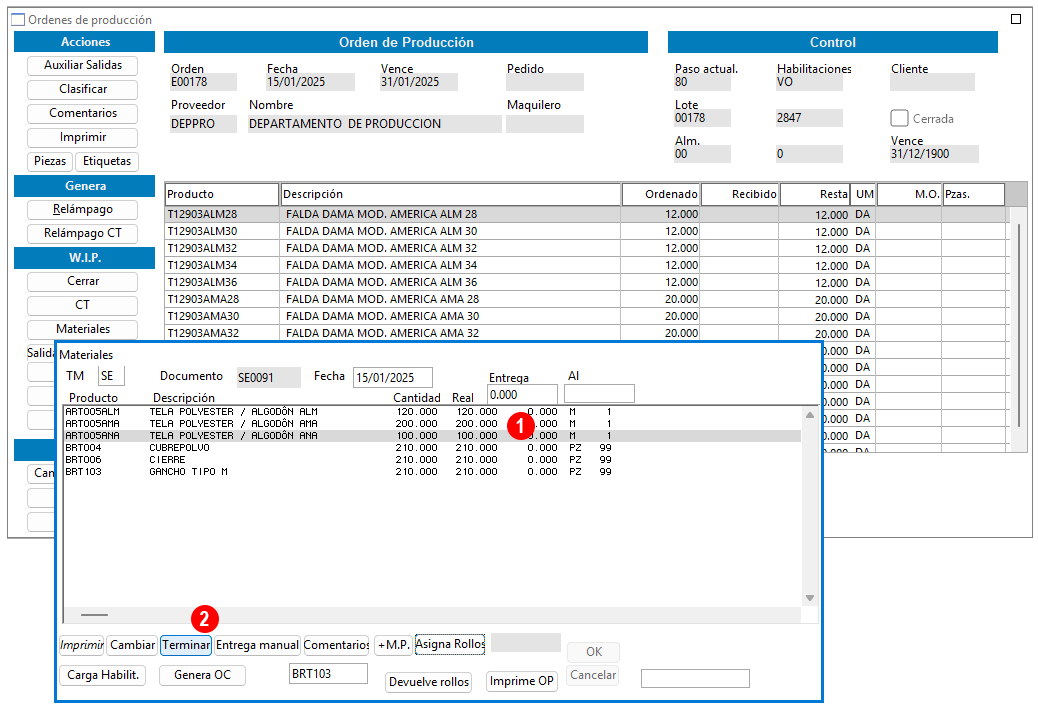The width and height of the screenshot is (1038, 711).
Task: Click the CT button under W.I.P.
Action: tap(83, 305)
